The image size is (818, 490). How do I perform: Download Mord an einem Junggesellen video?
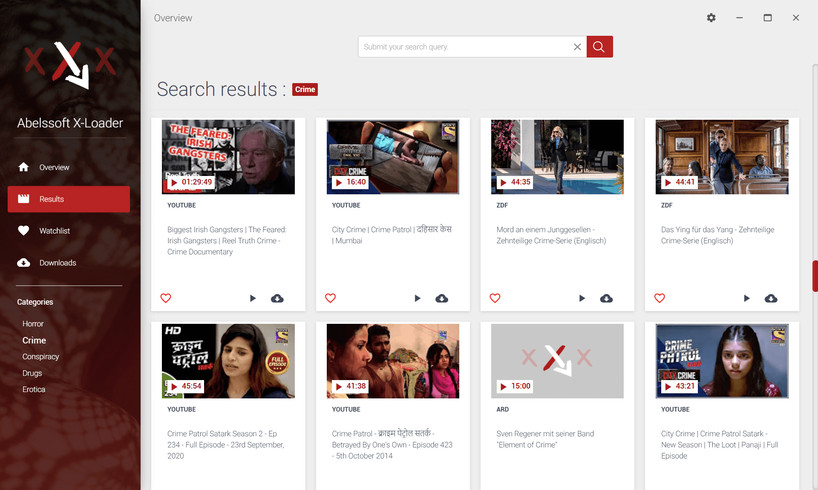pos(606,298)
